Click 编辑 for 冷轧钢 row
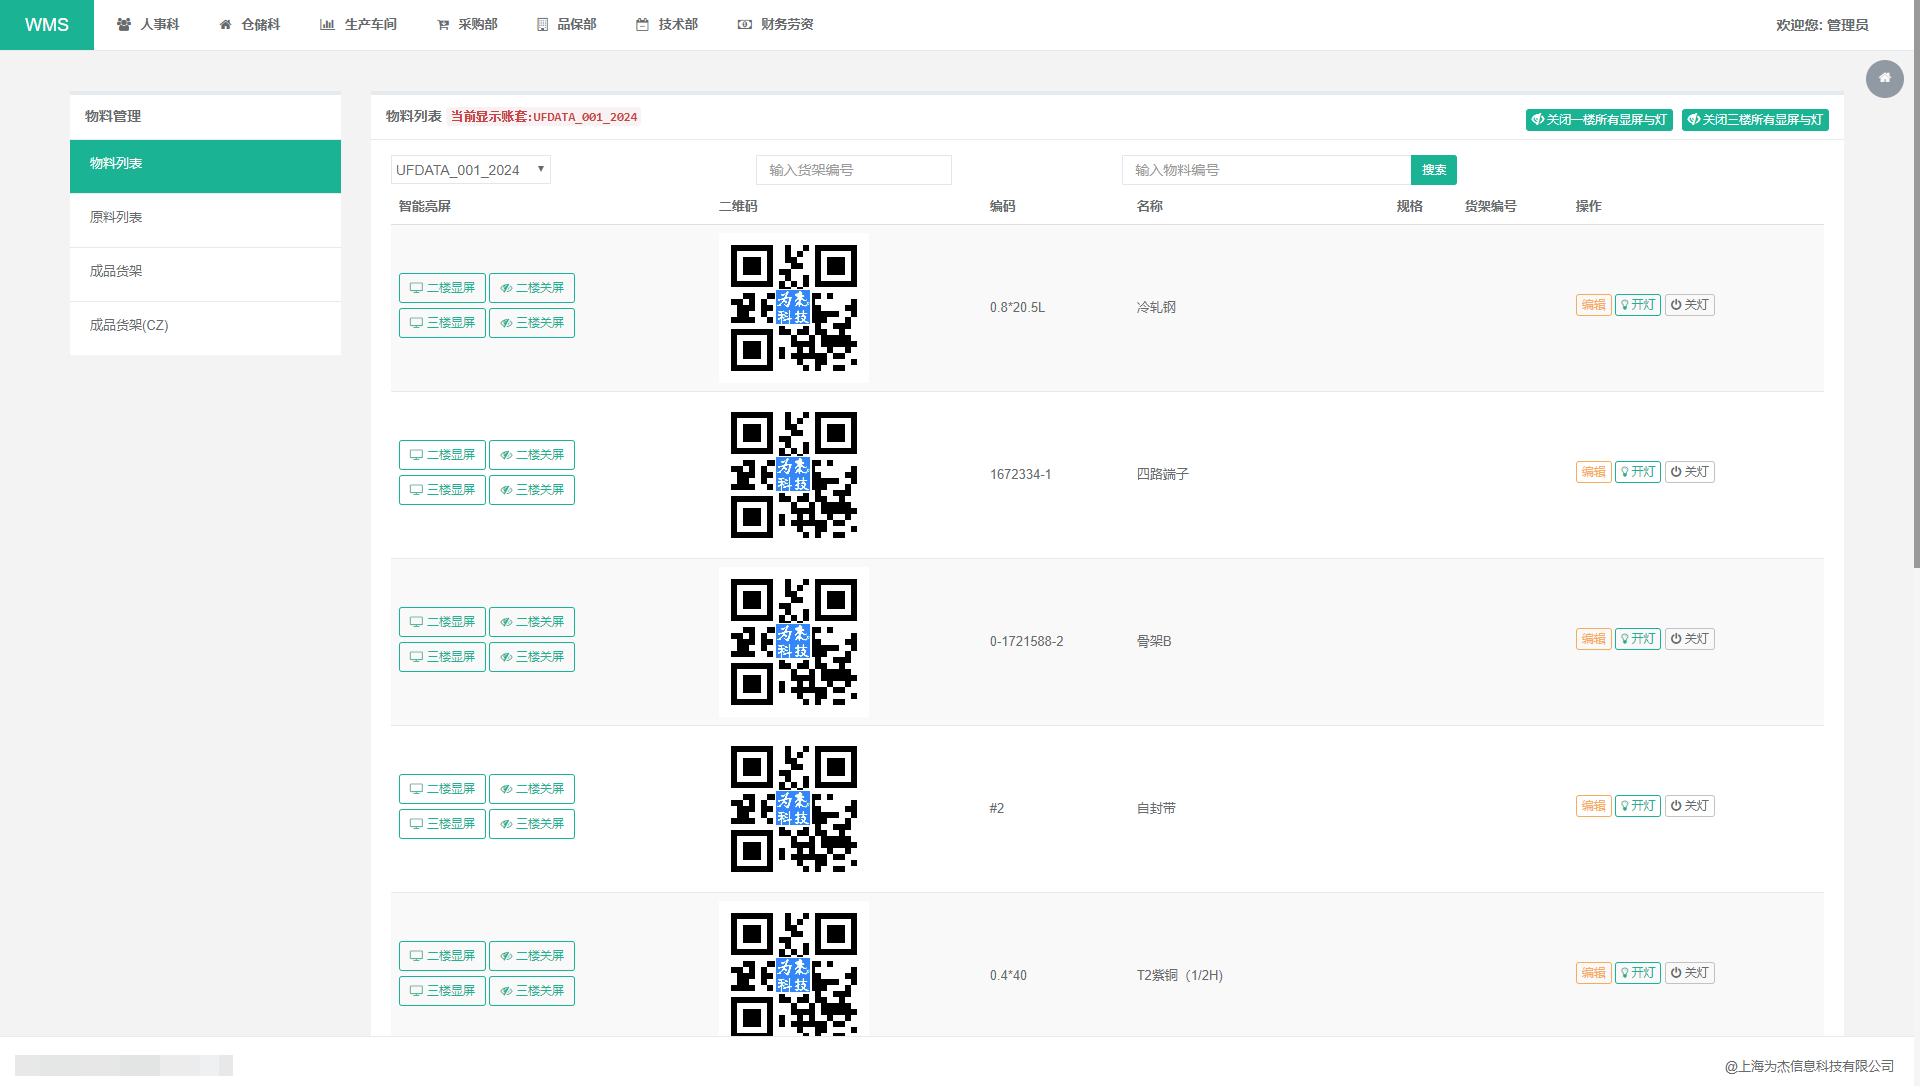Image resolution: width=1920 pixels, height=1086 pixels. tap(1594, 305)
